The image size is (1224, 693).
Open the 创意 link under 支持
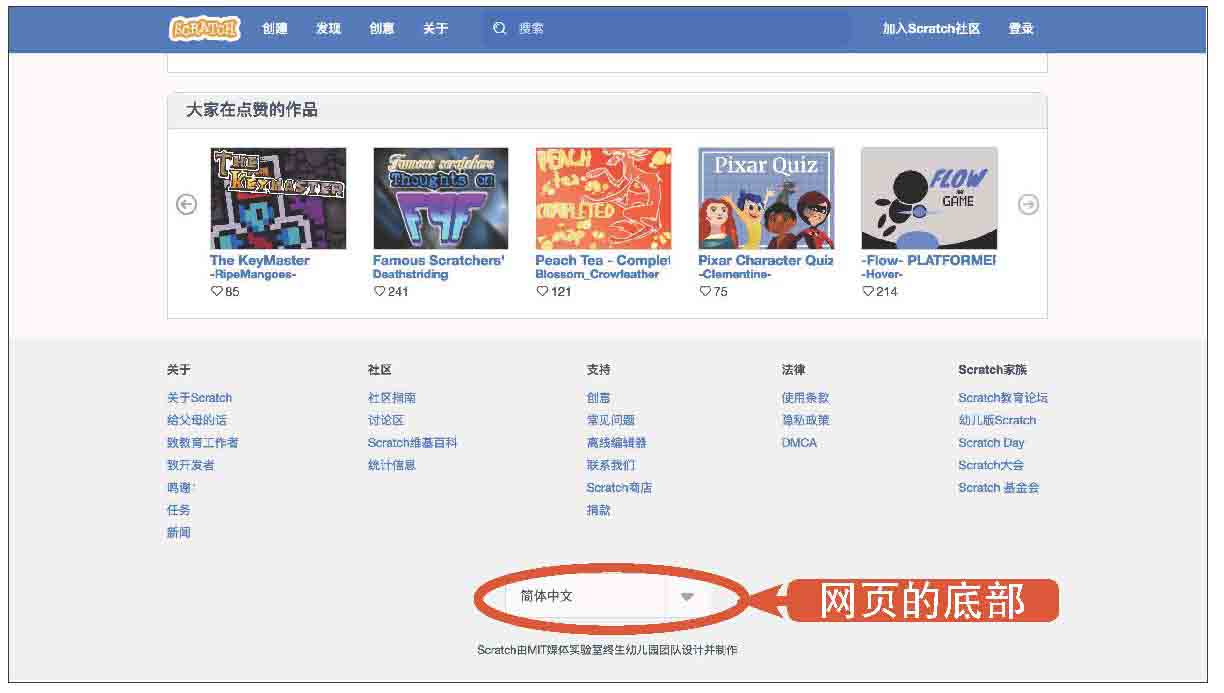pyautogui.click(x=598, y=398)
